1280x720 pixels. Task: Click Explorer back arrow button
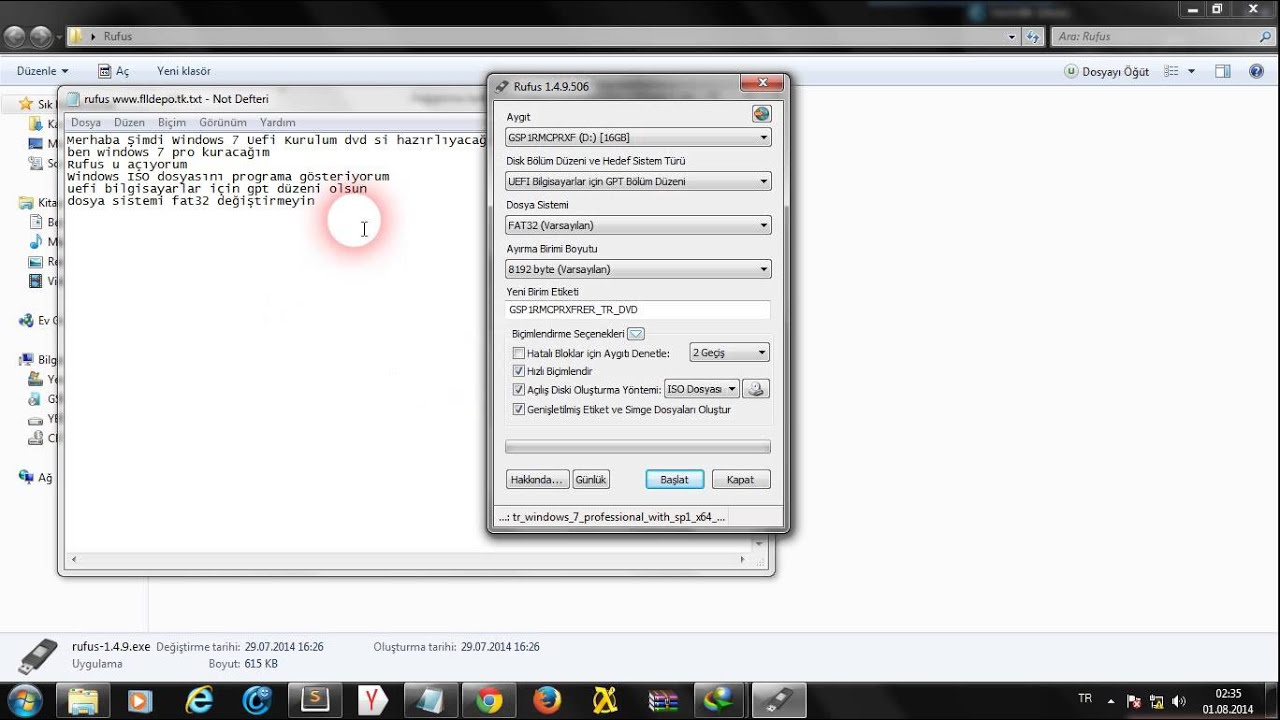pyautogui.click(x=14, y=36)
